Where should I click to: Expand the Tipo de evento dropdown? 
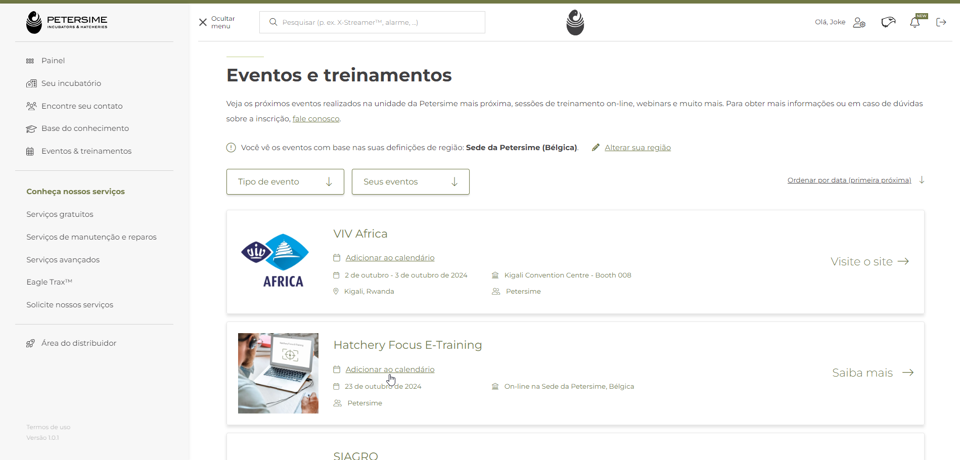pyautogui.click(x=285, y=182)
